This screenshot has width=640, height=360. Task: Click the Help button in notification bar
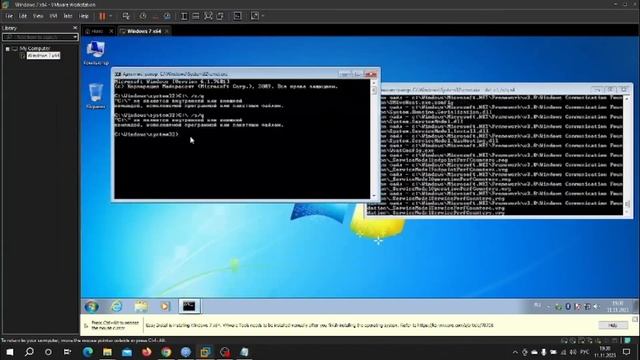pos(613,325)
